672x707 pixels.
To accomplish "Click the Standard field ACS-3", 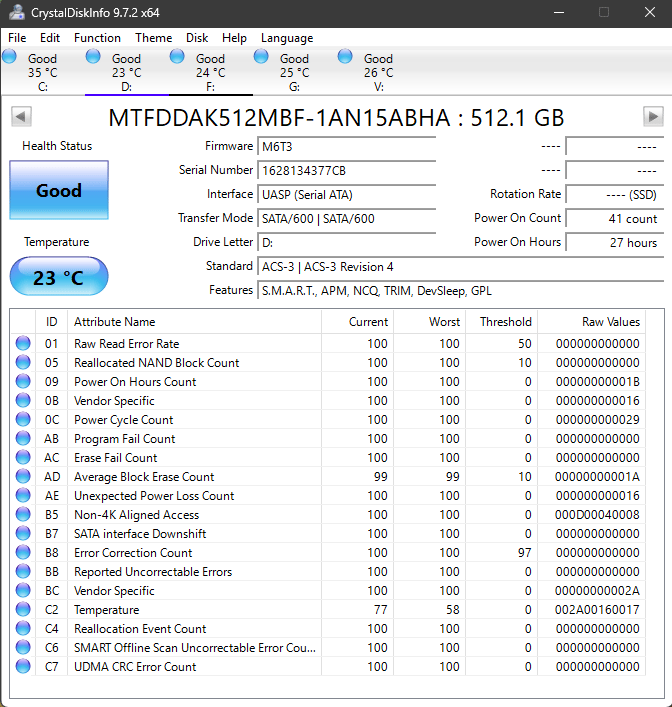I will [x=460, y=266].
